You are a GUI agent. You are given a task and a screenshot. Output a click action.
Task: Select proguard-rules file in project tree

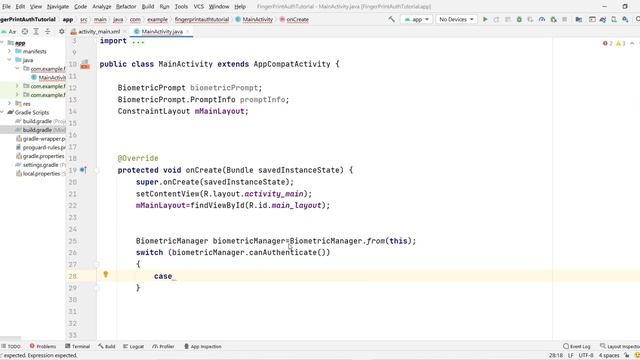pyautogui.click(x=40, y=147)
